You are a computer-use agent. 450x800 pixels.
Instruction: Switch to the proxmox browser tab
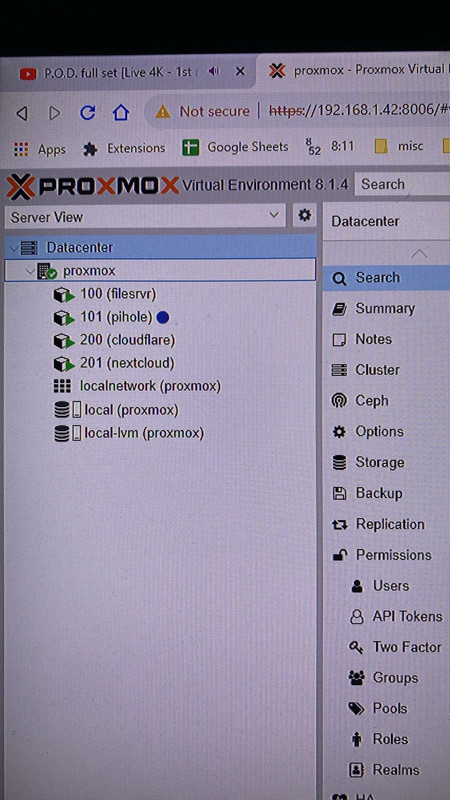click(353, 71)
